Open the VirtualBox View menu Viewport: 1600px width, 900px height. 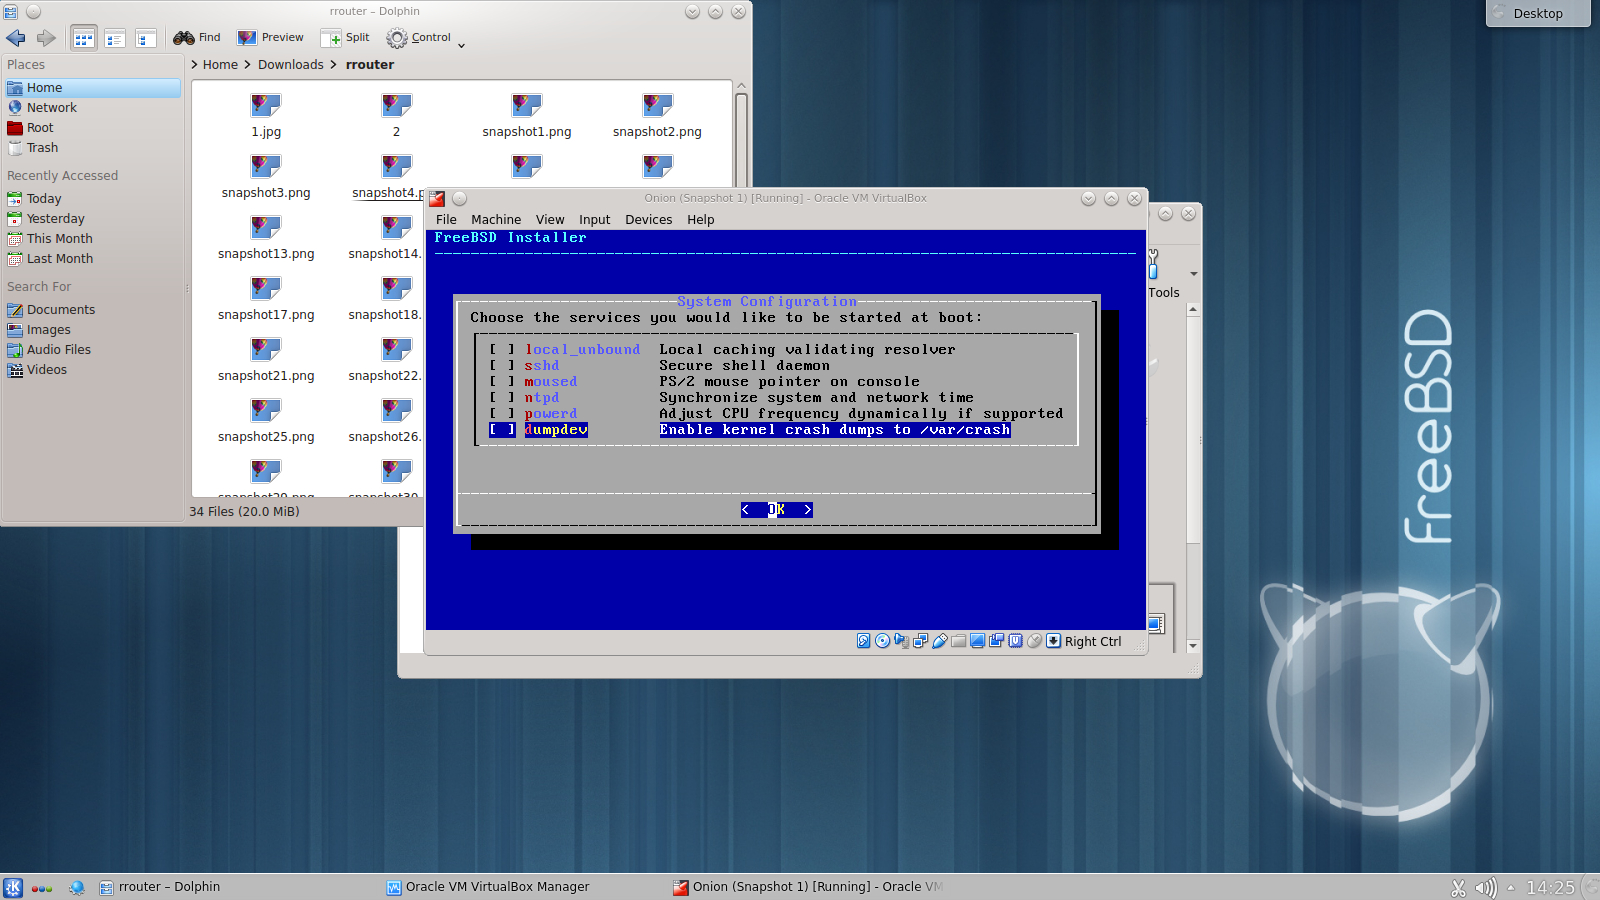(550, 220)
